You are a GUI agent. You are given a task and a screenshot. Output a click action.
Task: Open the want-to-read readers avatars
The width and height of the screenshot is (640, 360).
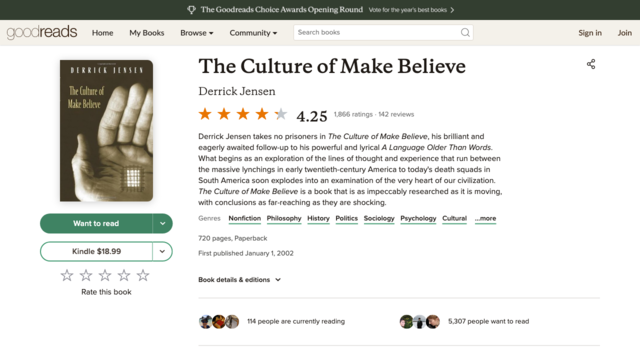(x=420, y=322)
